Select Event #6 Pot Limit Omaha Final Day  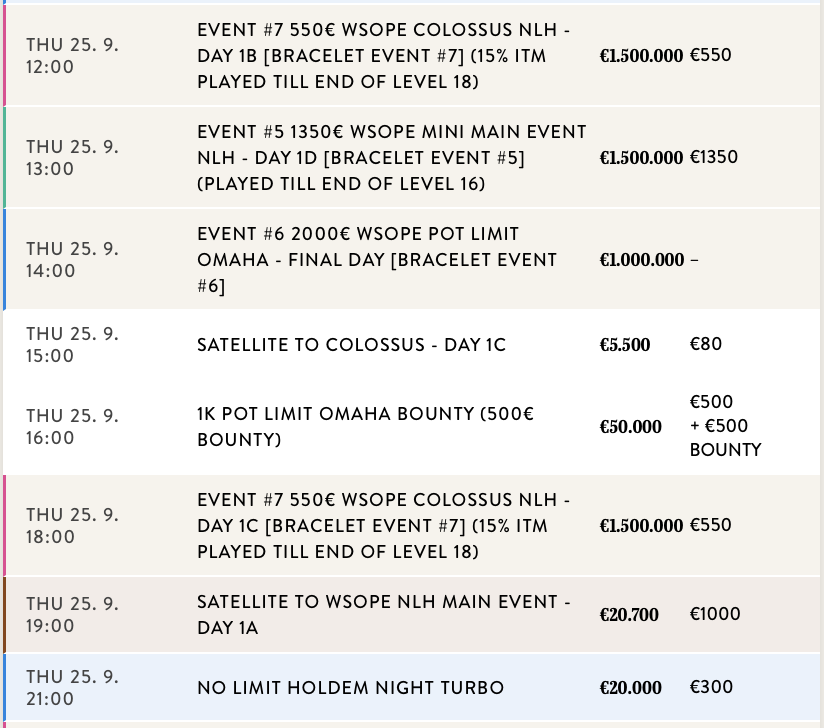coord(377,260)
